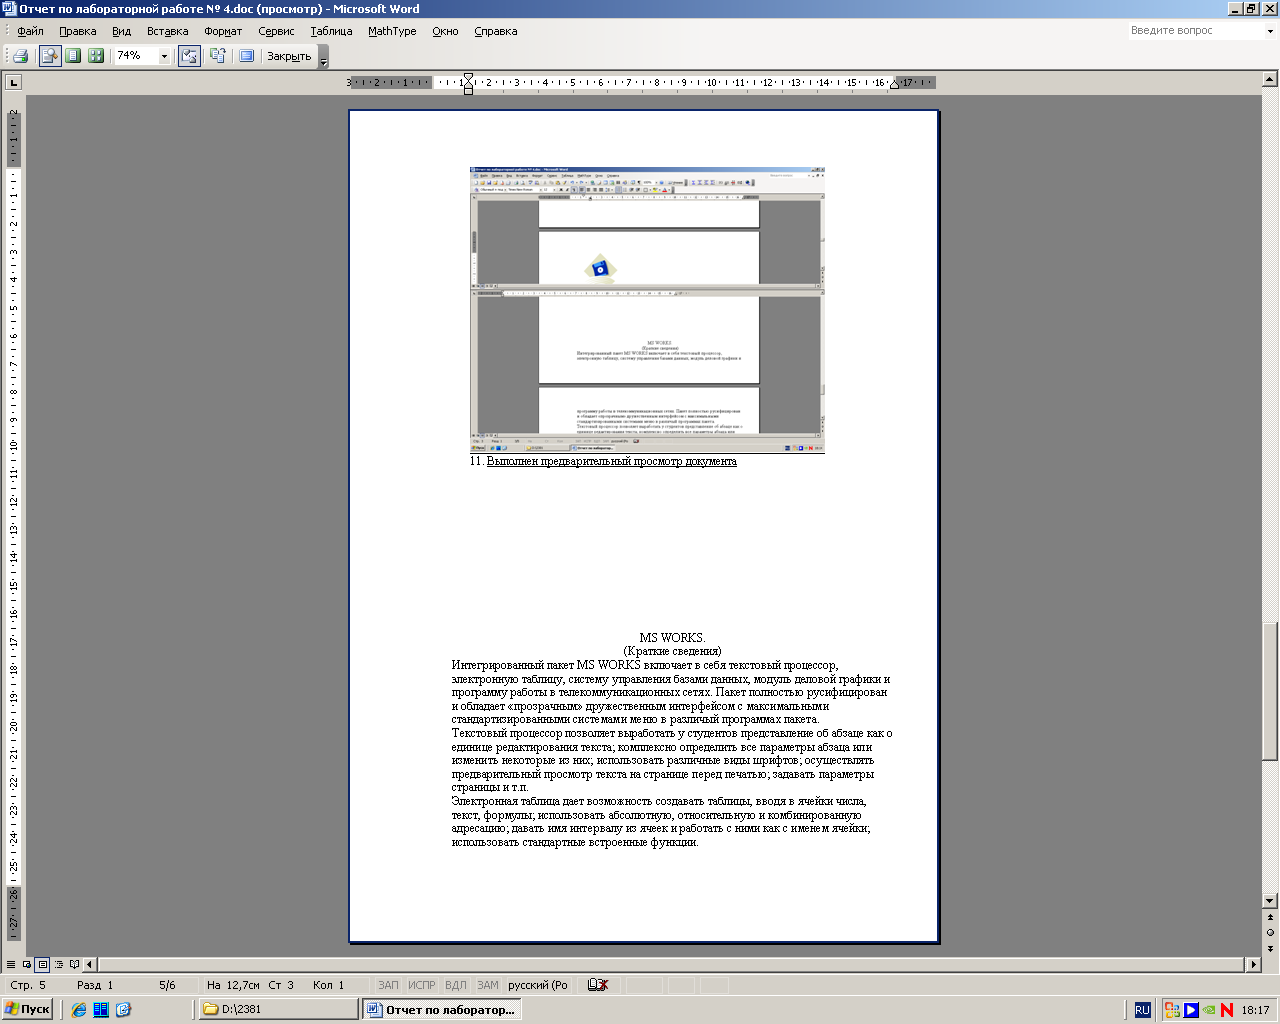The image size is (1280, 1024).
Task: Switch to Normal view icon
Action: 11,965
